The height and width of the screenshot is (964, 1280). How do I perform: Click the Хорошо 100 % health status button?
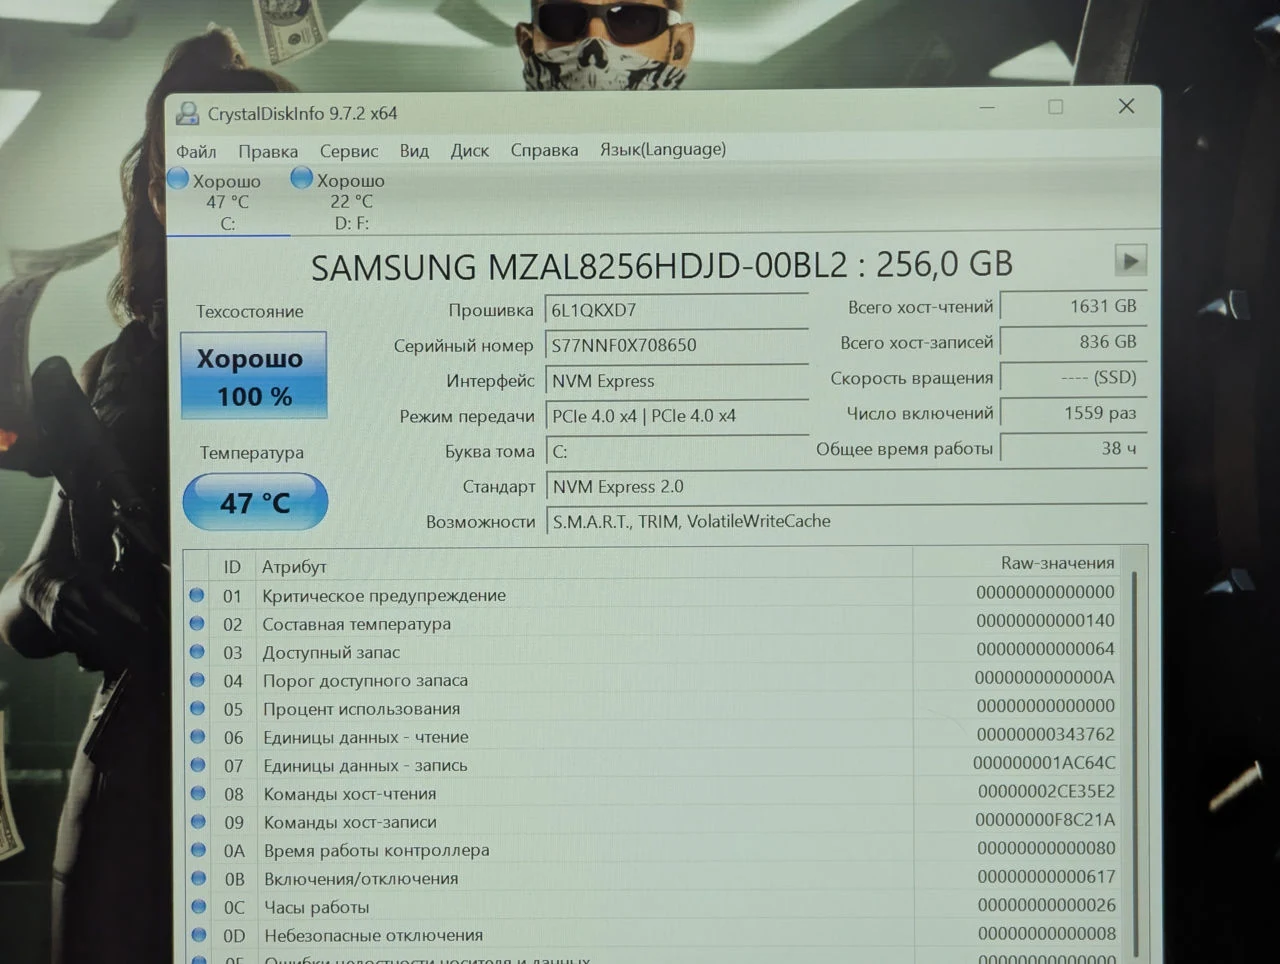254,376
